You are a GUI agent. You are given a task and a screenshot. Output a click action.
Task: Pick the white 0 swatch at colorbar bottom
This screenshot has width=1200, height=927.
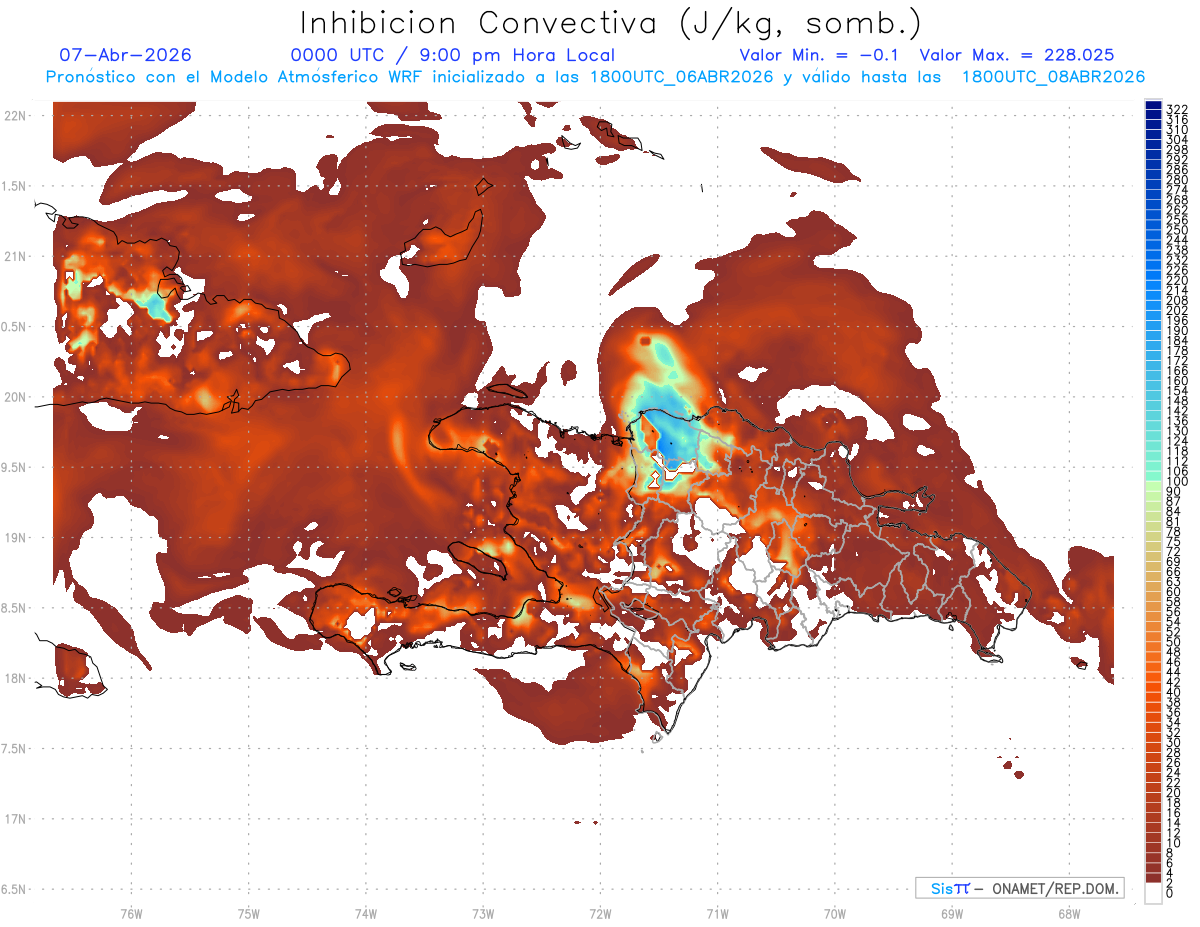1153,891
